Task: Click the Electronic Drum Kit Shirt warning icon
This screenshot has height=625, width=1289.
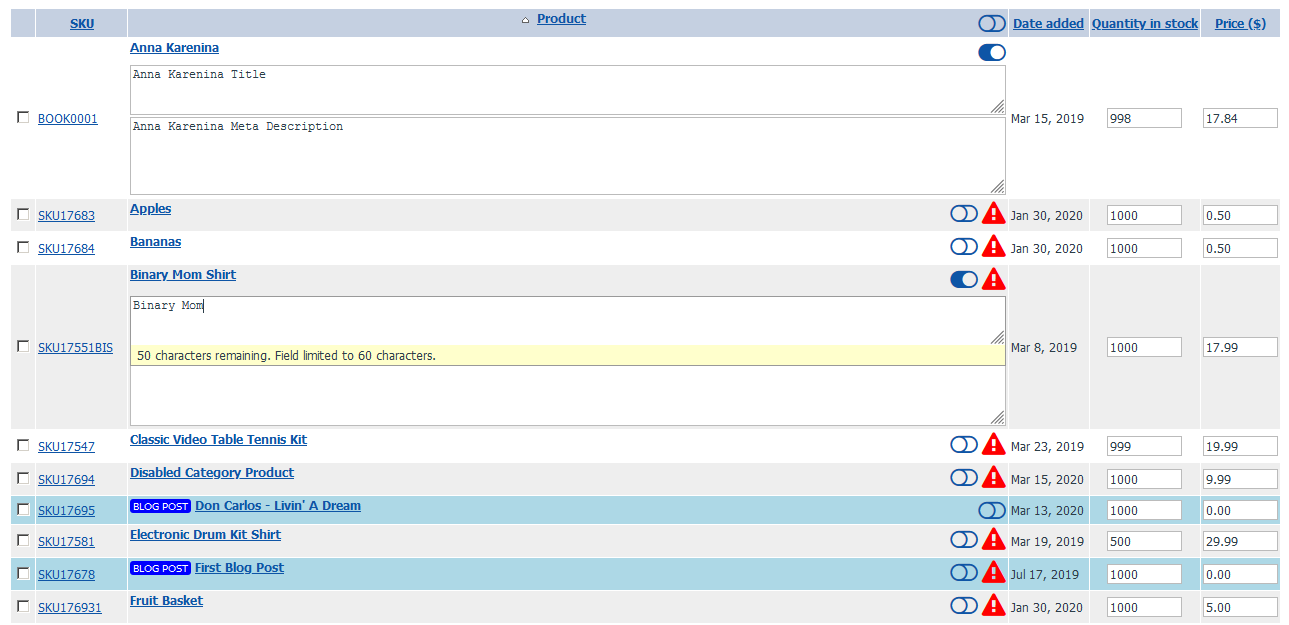Action: pos(993,539)
